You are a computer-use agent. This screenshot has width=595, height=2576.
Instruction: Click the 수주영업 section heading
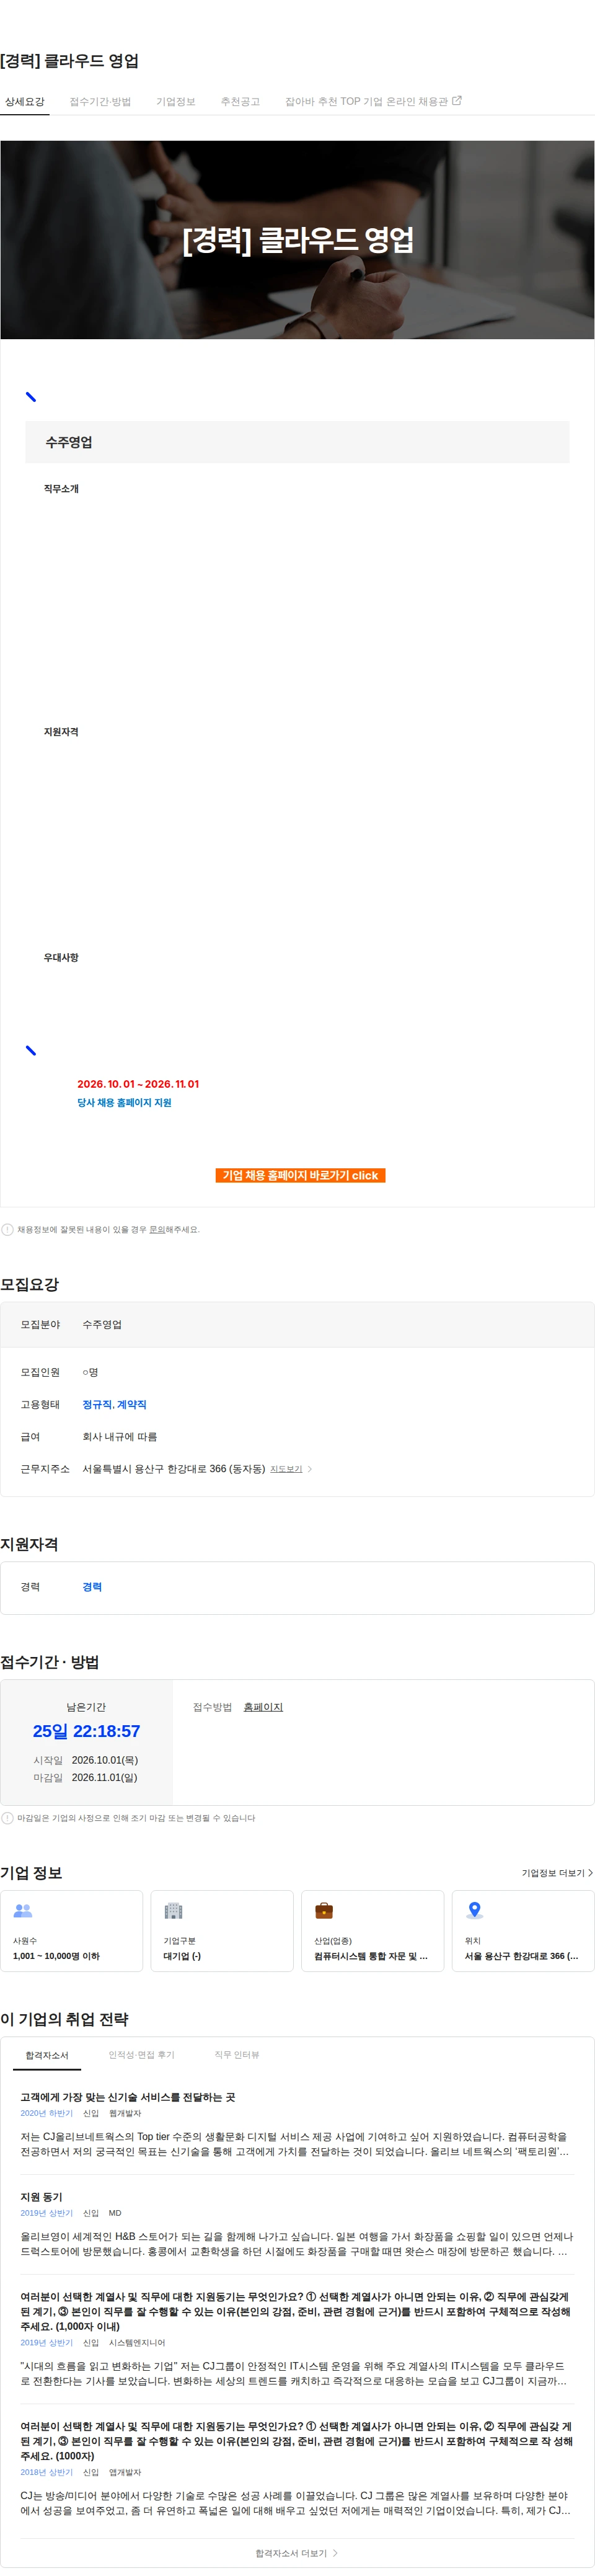(69, 442)
